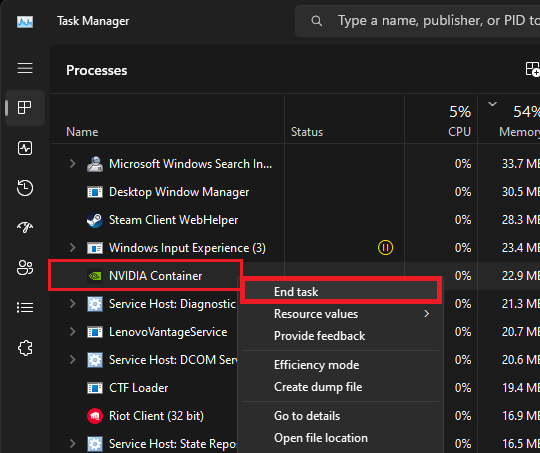
Task: Click the Run new task icon
Action: click(x=532, y=69)
